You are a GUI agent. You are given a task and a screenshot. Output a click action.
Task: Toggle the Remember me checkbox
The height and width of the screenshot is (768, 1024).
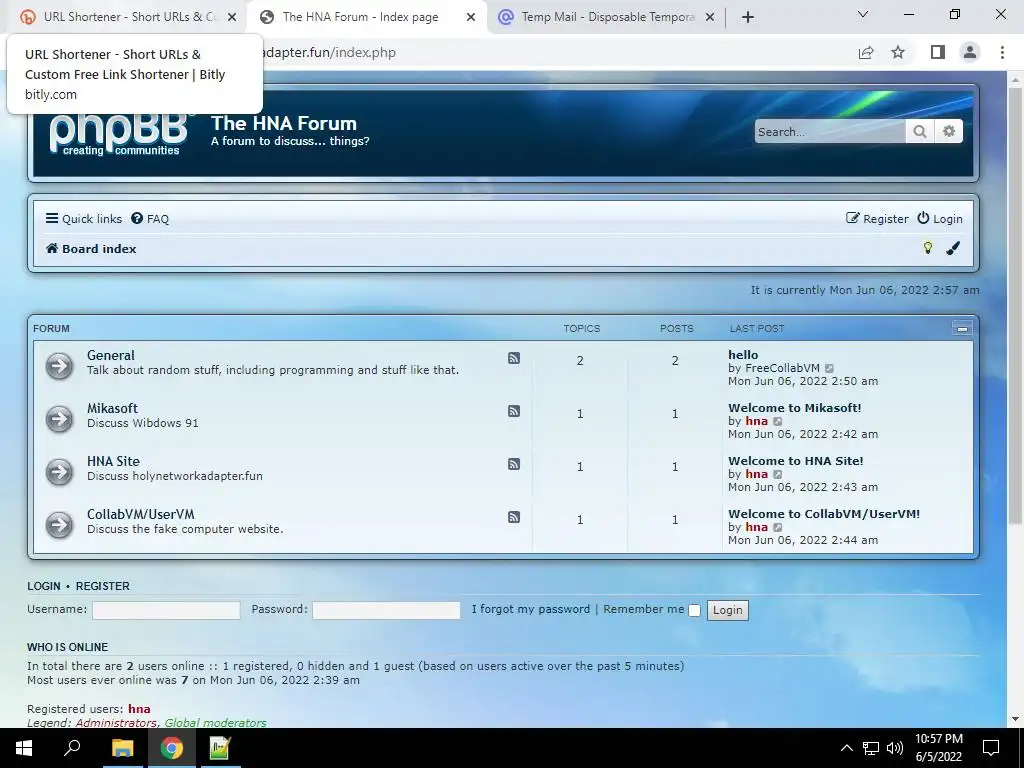coord(694,610)
